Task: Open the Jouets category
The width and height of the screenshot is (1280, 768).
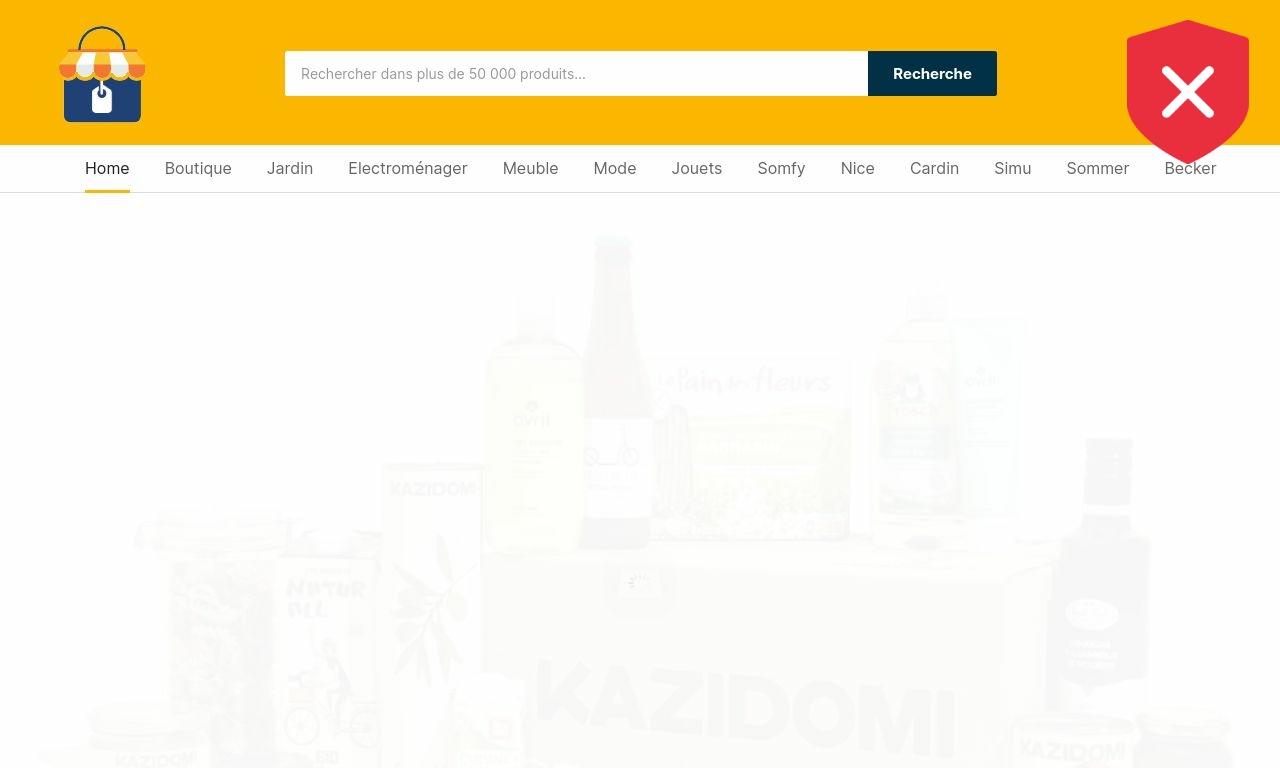Action: (x=697, y=169)
